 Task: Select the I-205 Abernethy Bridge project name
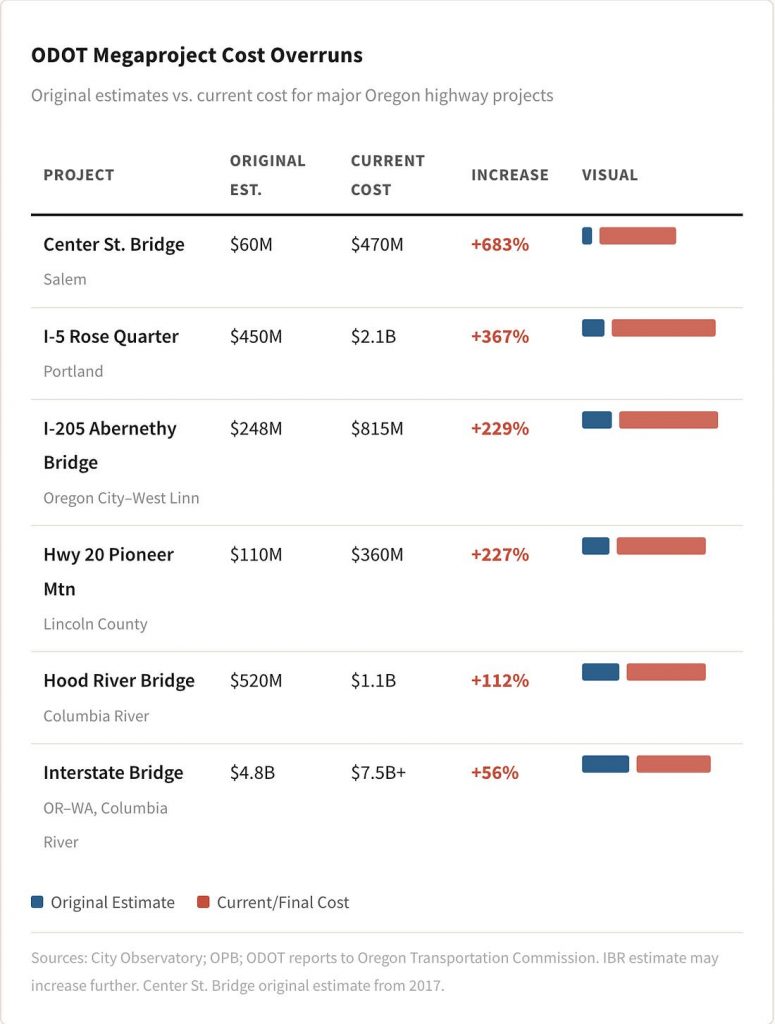pyautogui.click(x=110, y=445)
